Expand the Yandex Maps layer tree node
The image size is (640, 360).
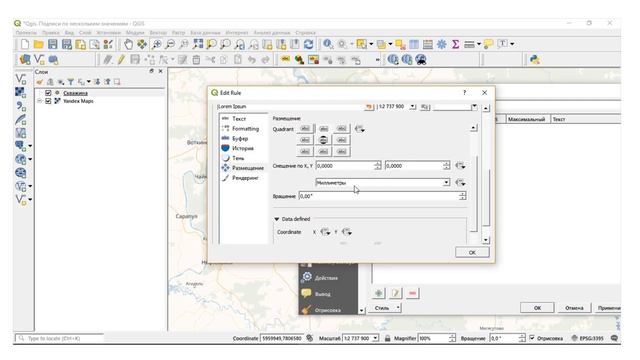coord(40,101)
